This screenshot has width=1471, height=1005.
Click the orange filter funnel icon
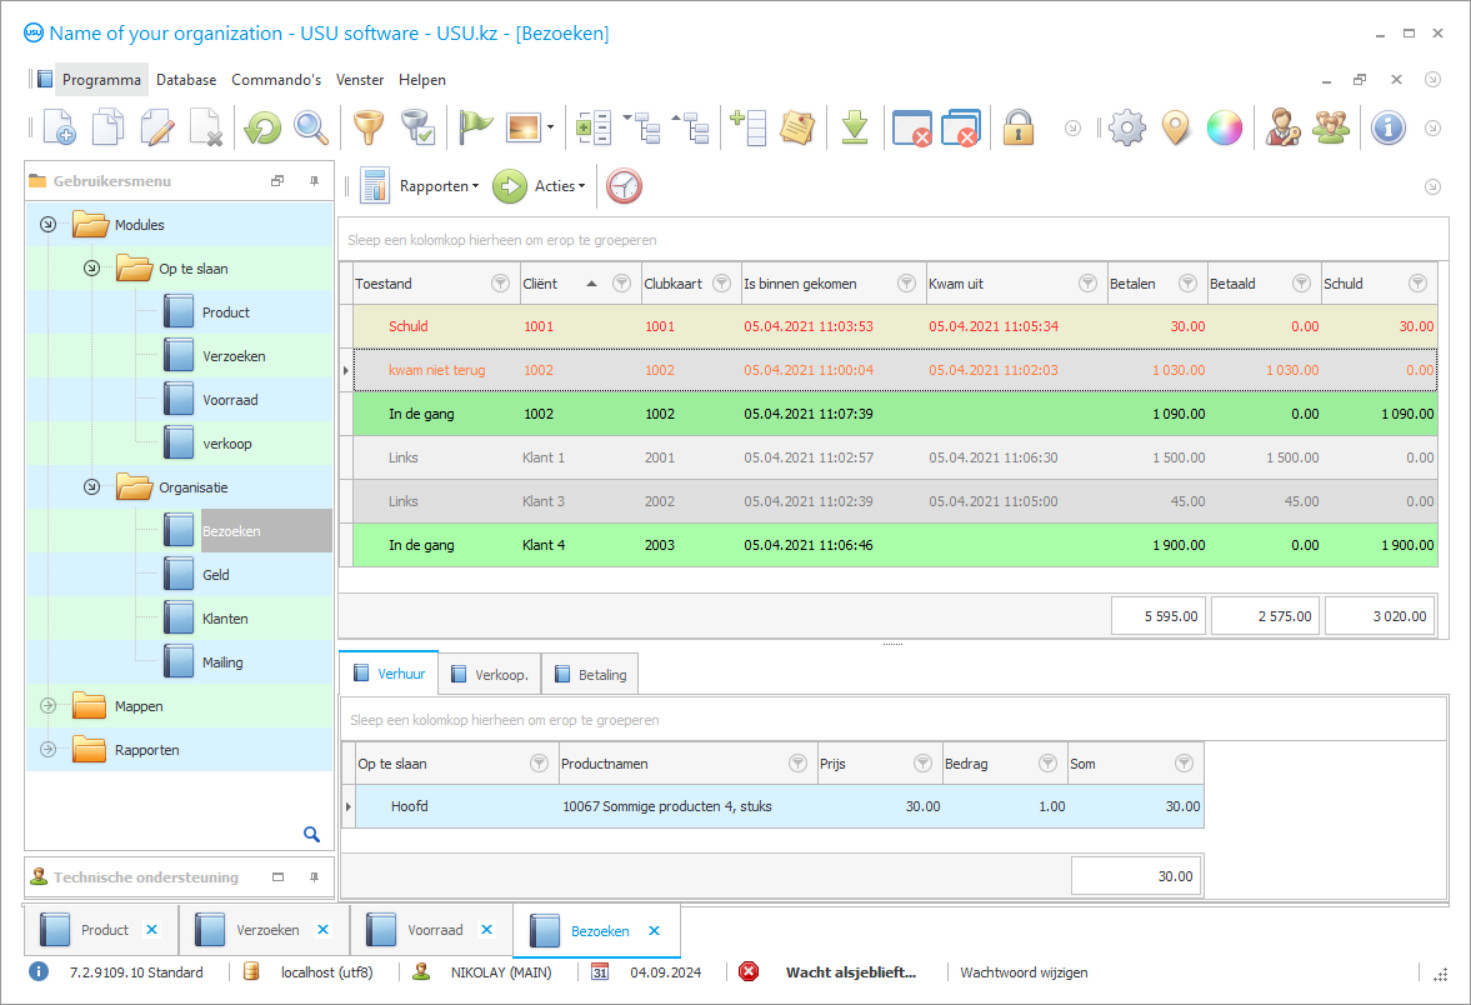[x=368, y=128]
